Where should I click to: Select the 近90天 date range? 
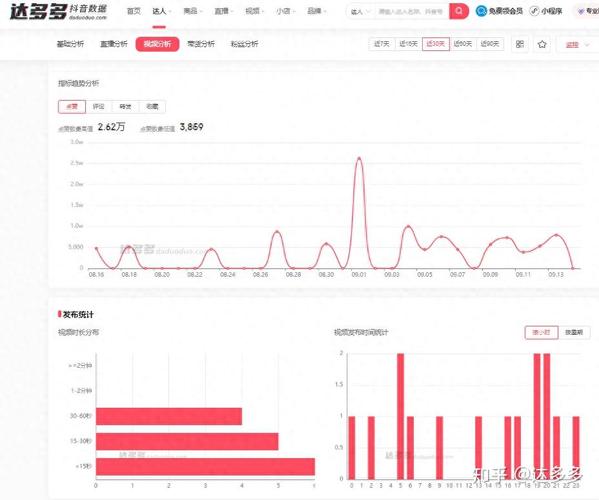490,44
